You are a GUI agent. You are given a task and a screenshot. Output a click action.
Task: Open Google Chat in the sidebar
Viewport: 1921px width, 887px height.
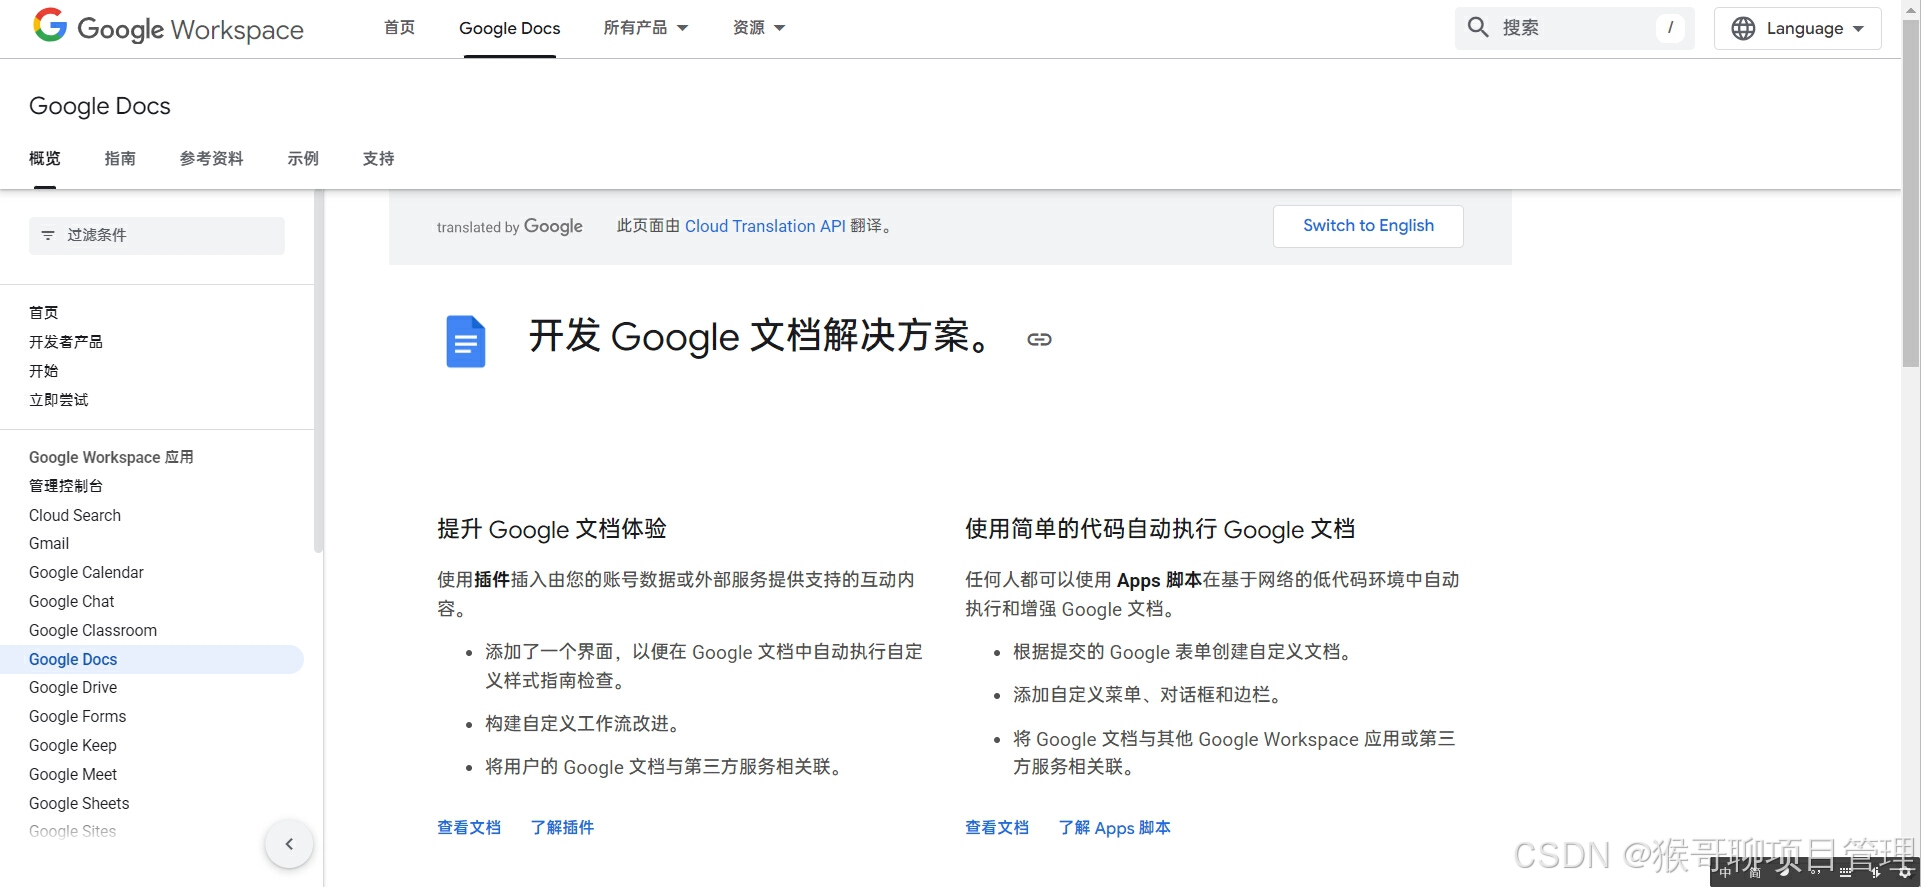(72, 601)
